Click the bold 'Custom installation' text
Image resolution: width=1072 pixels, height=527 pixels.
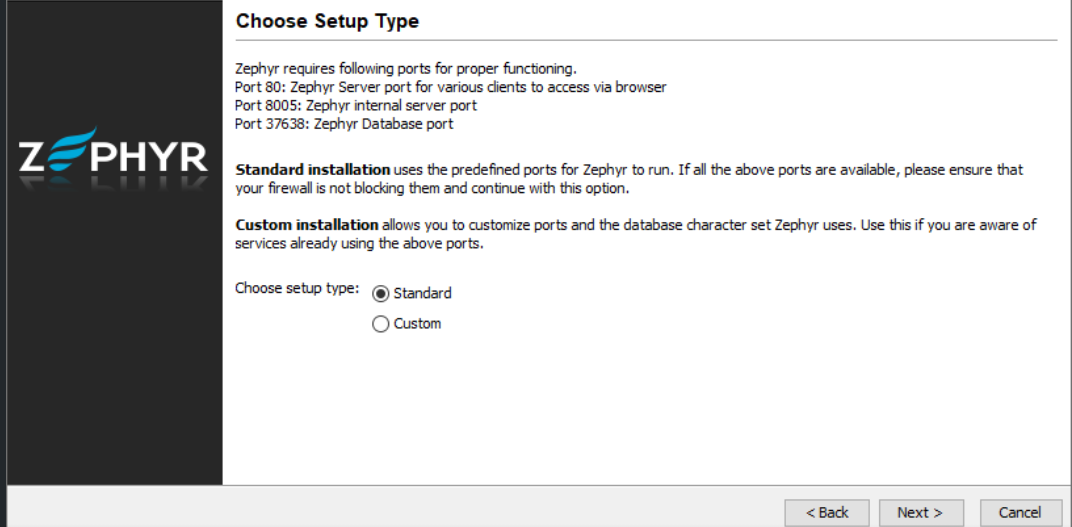(x=306, y=225)
